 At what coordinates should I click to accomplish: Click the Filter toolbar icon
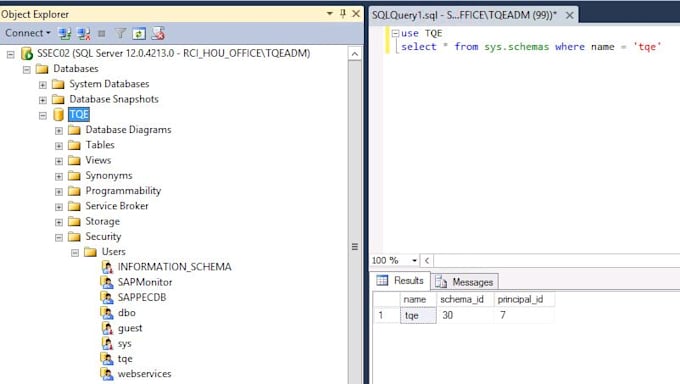[x=120, y=33]
